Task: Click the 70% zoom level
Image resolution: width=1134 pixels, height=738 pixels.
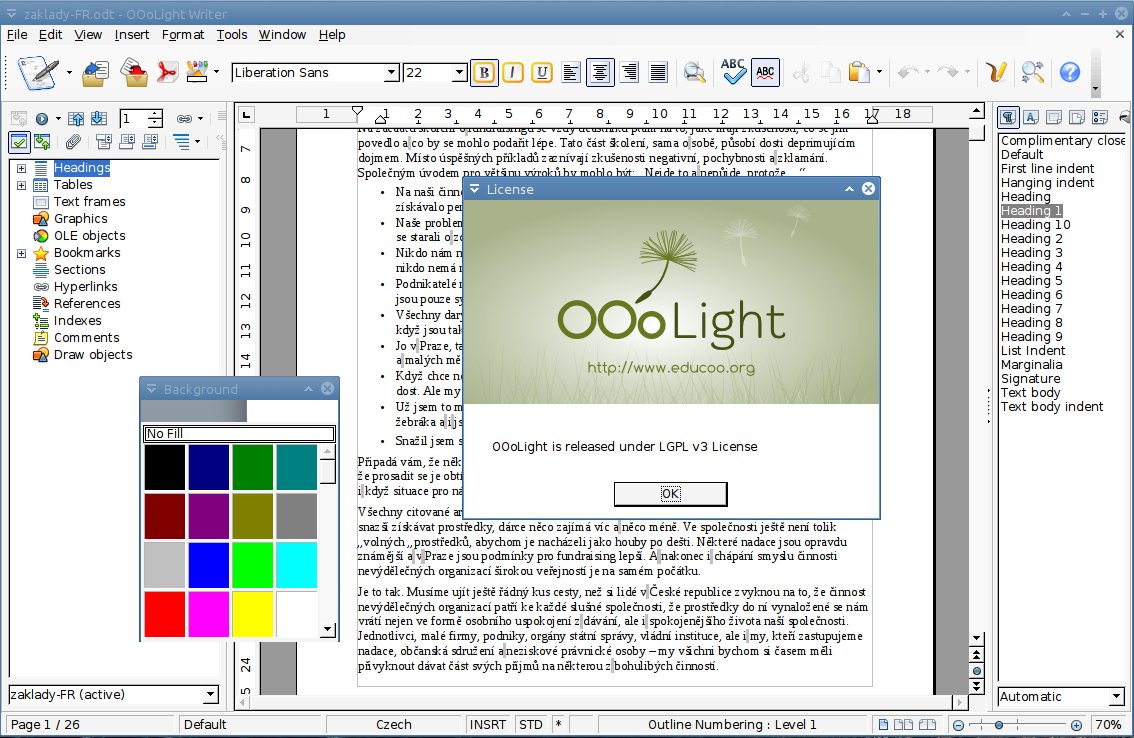Action: pyautogui.click(x=1108, y=724)
